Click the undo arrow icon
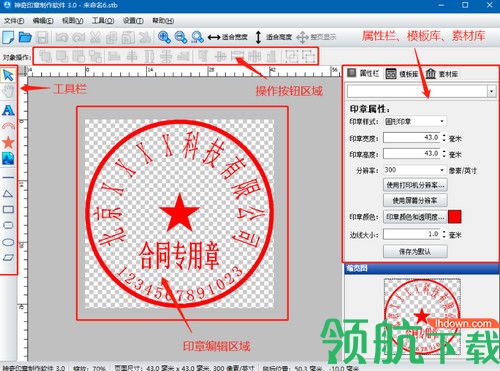 click(62, 37)
